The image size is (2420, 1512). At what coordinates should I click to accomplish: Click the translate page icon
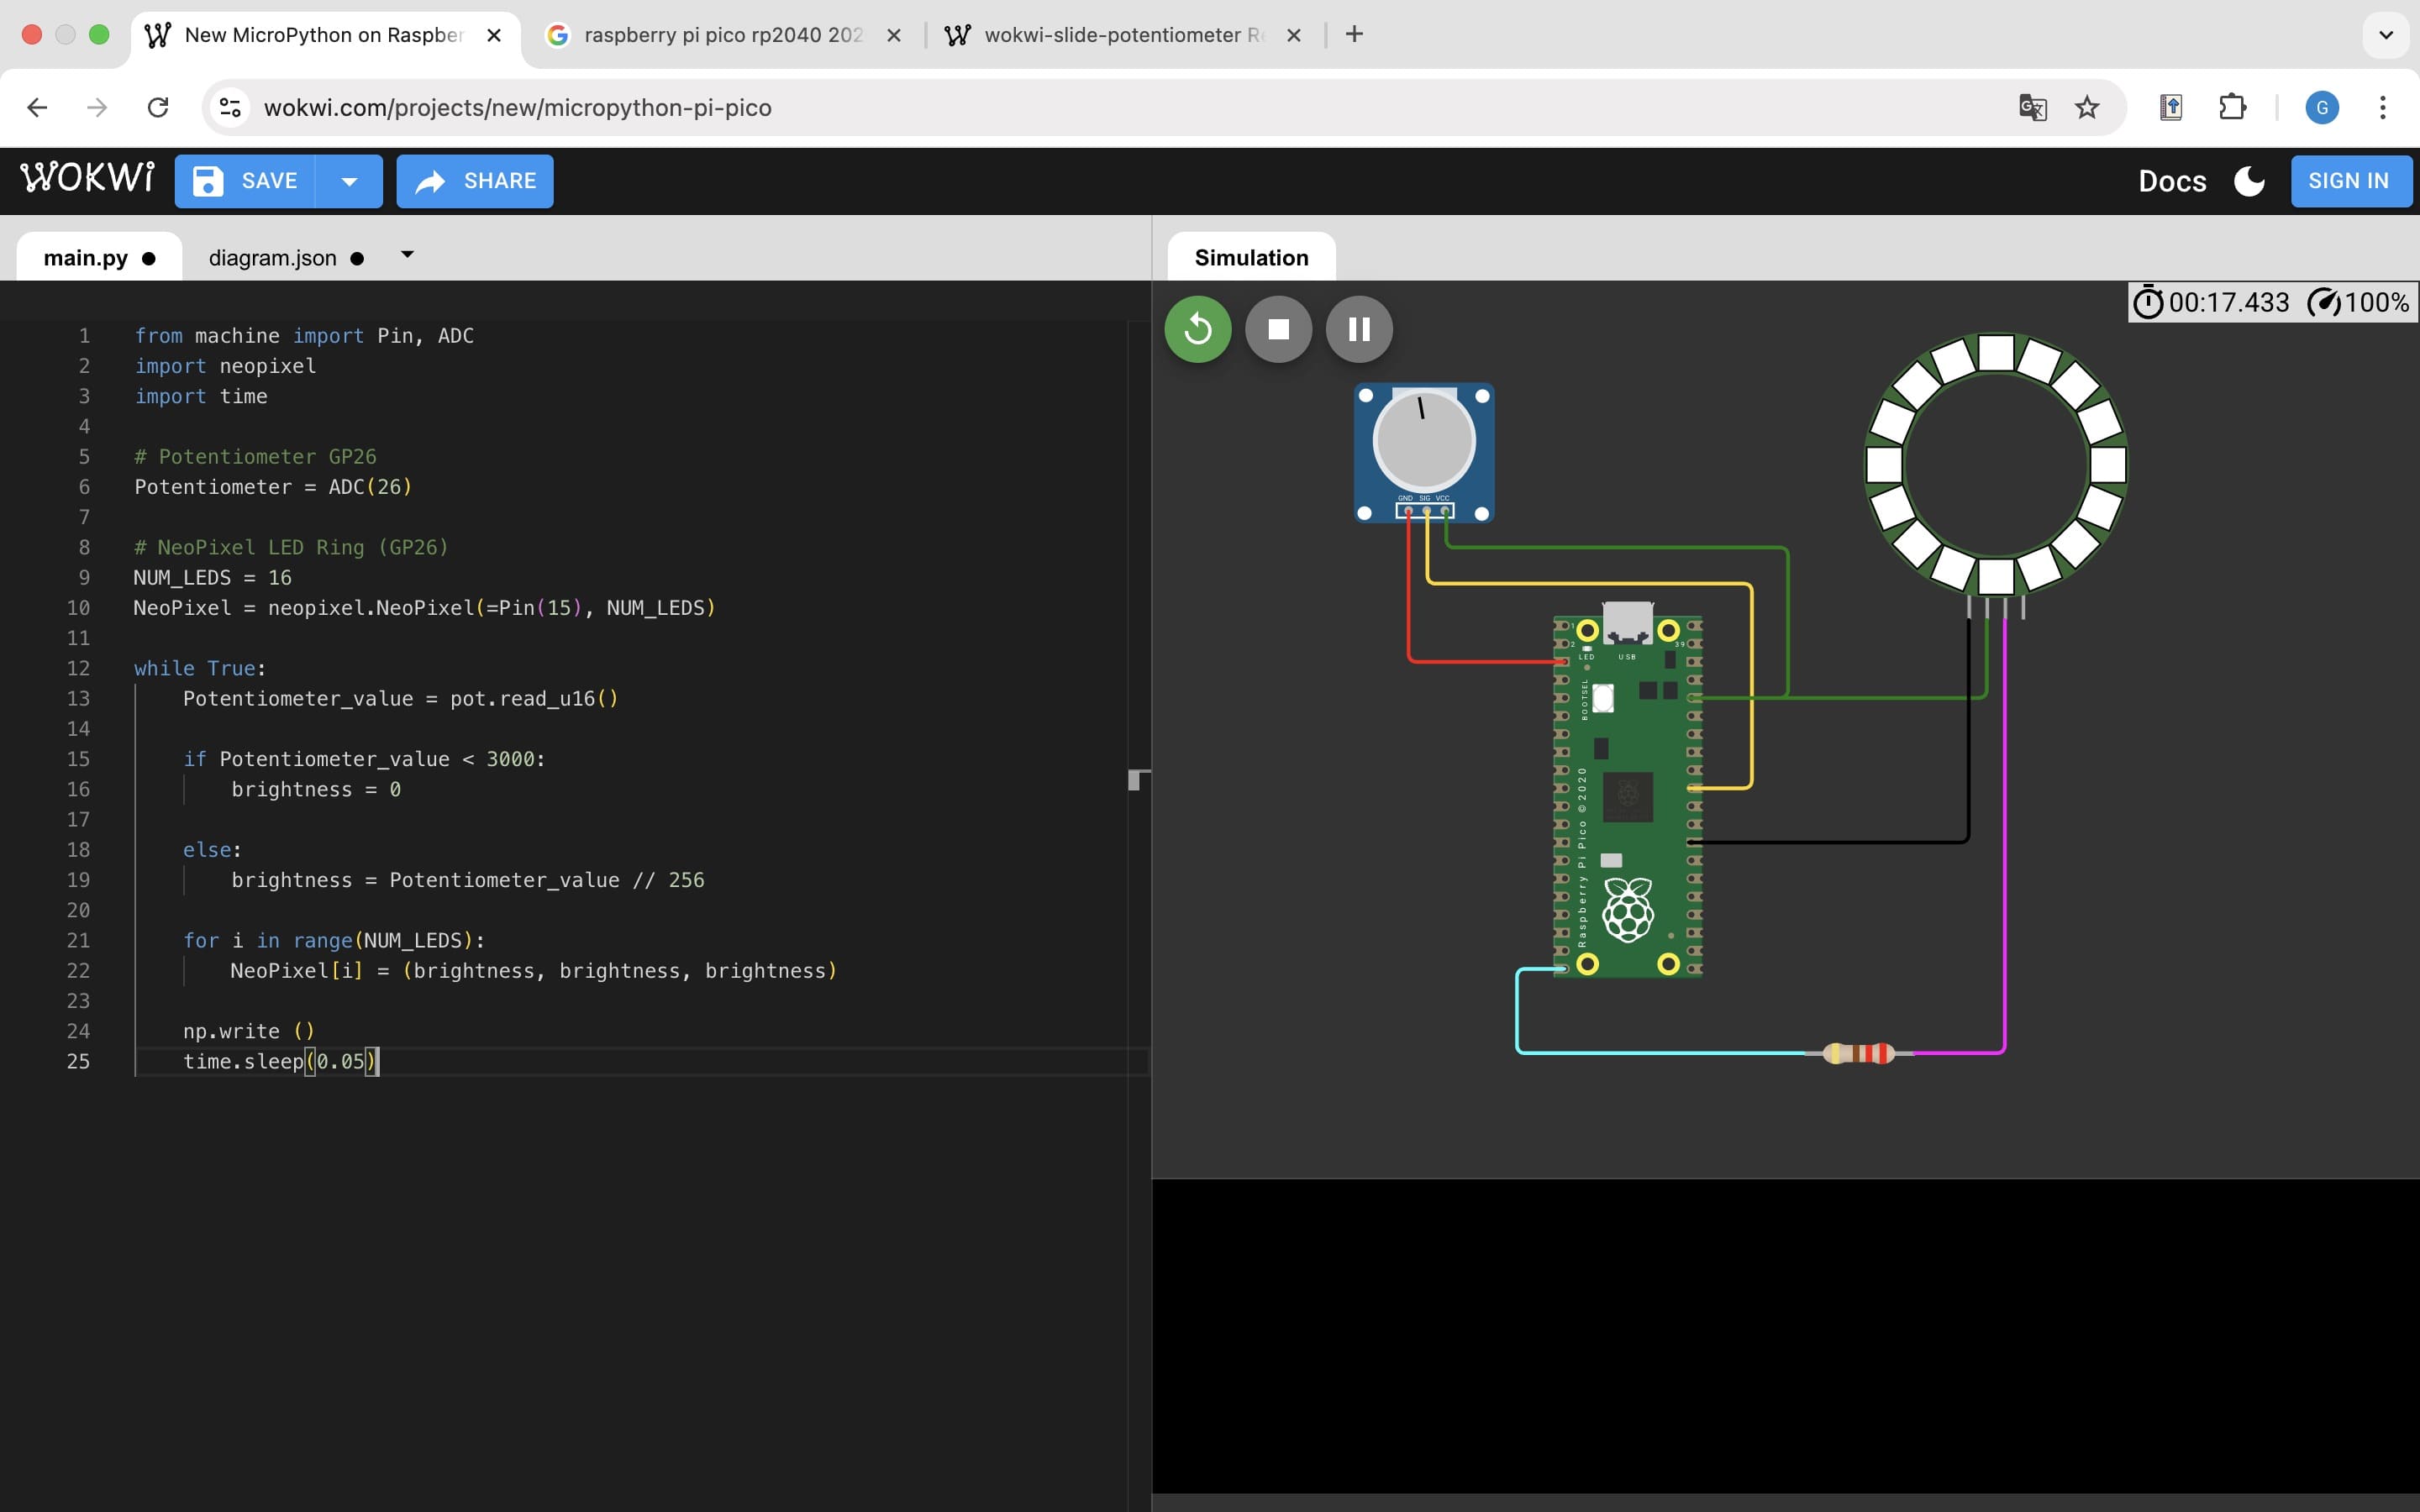[2032, 107]
